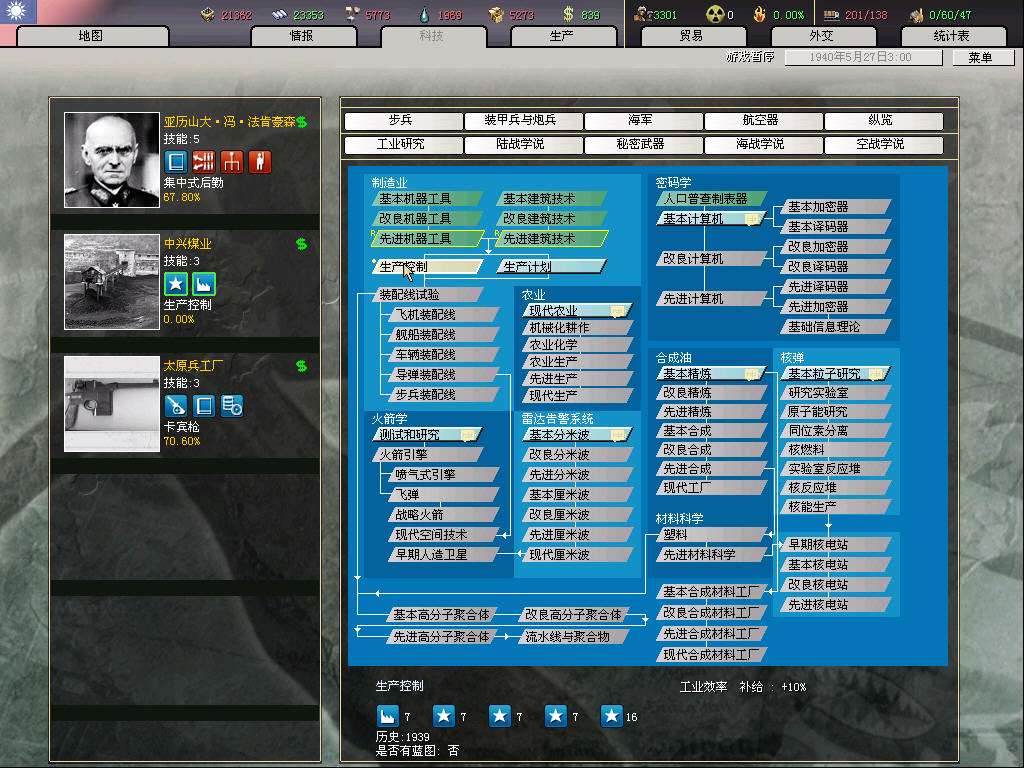
Task: Click 中兴煤业 research progress 0.00%
Action: pos(179,319)
